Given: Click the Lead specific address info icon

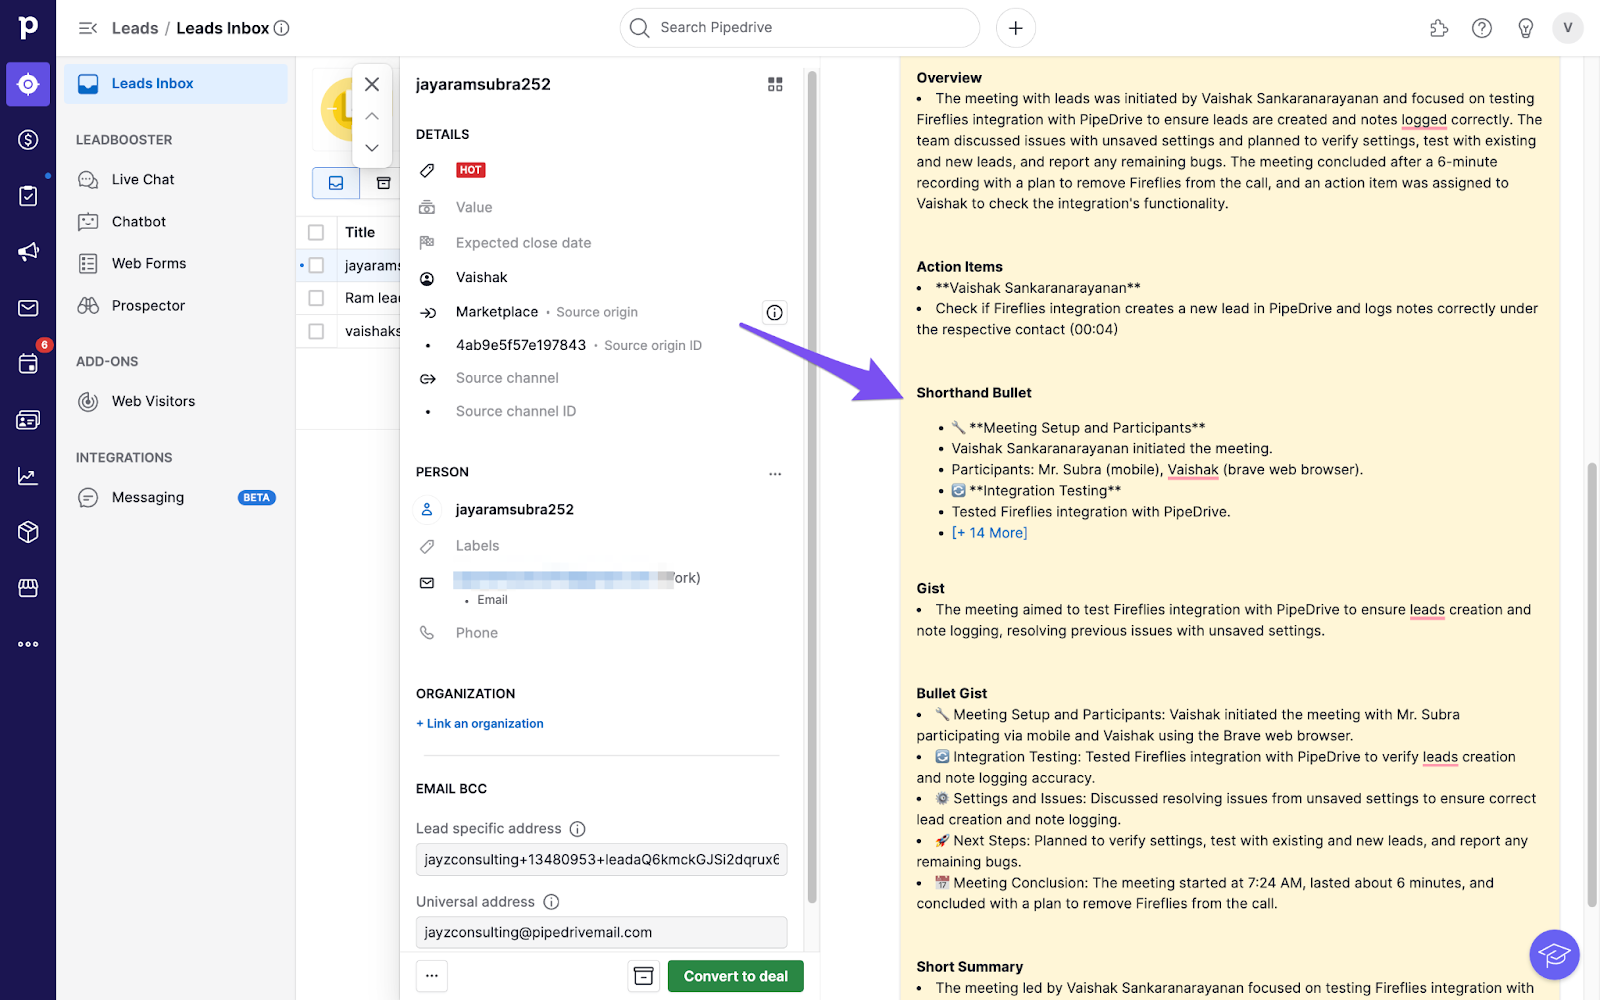Looking at the screenshot, I should pos(578,829).
